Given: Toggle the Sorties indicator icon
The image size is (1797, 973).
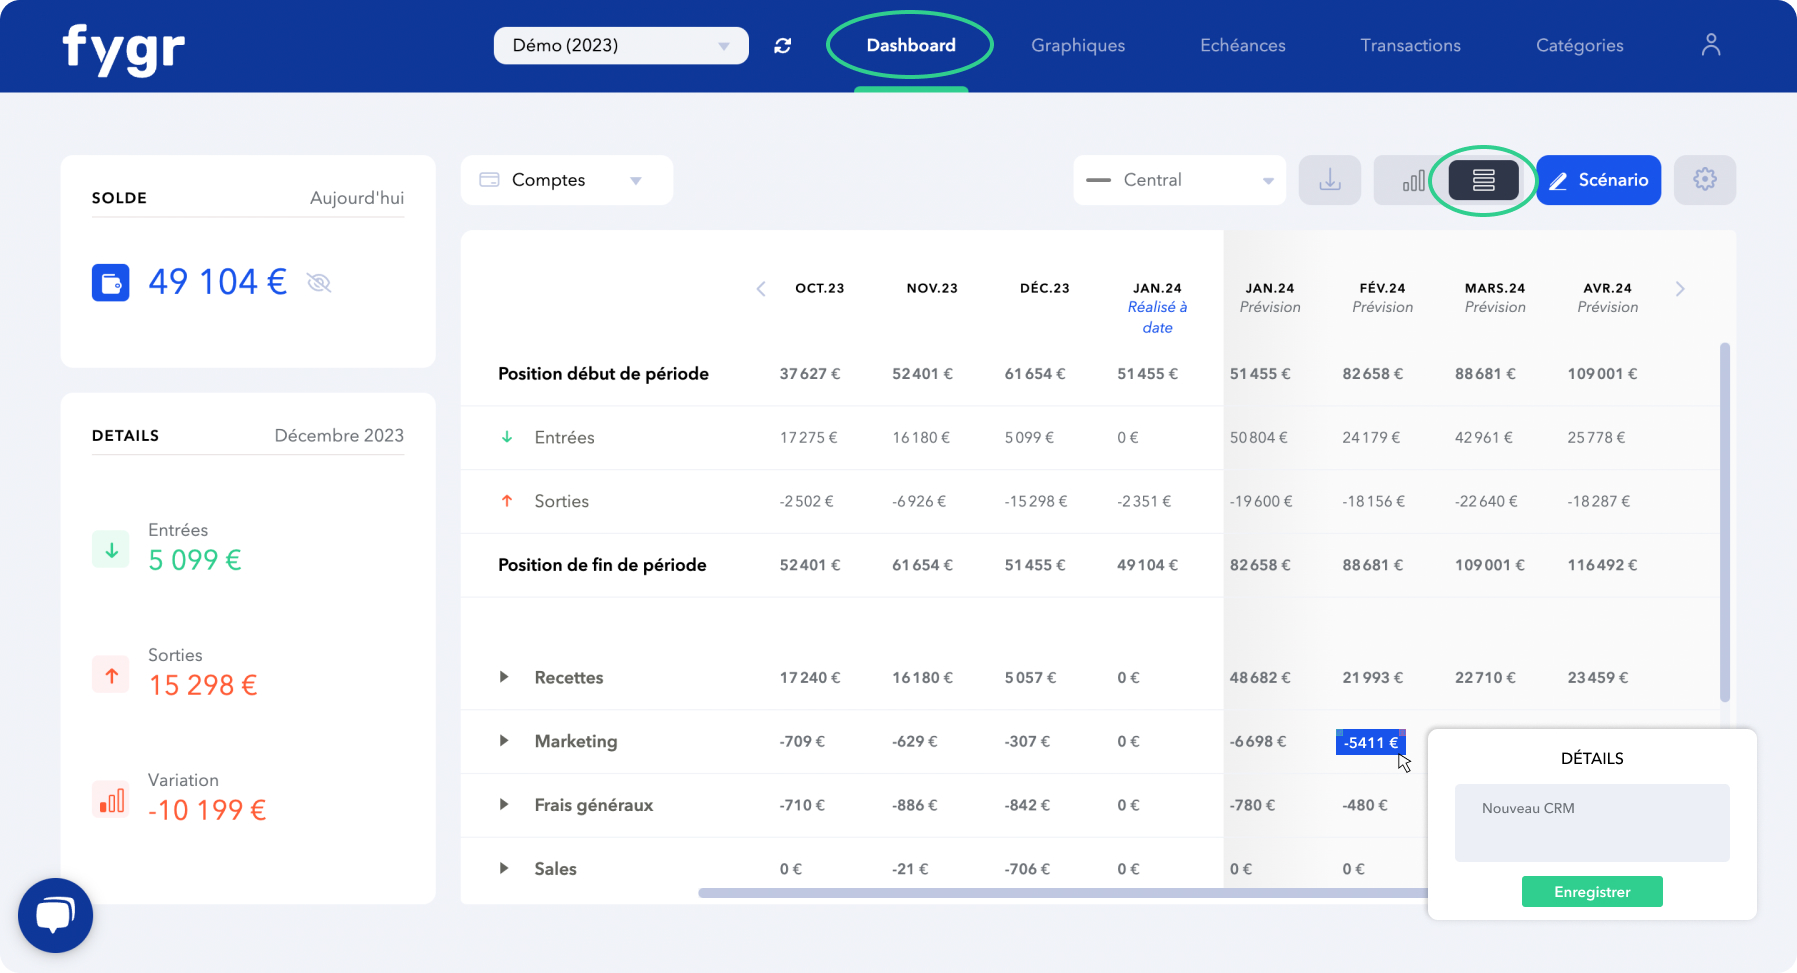Looking at the screenshot, I should [111, 674].
